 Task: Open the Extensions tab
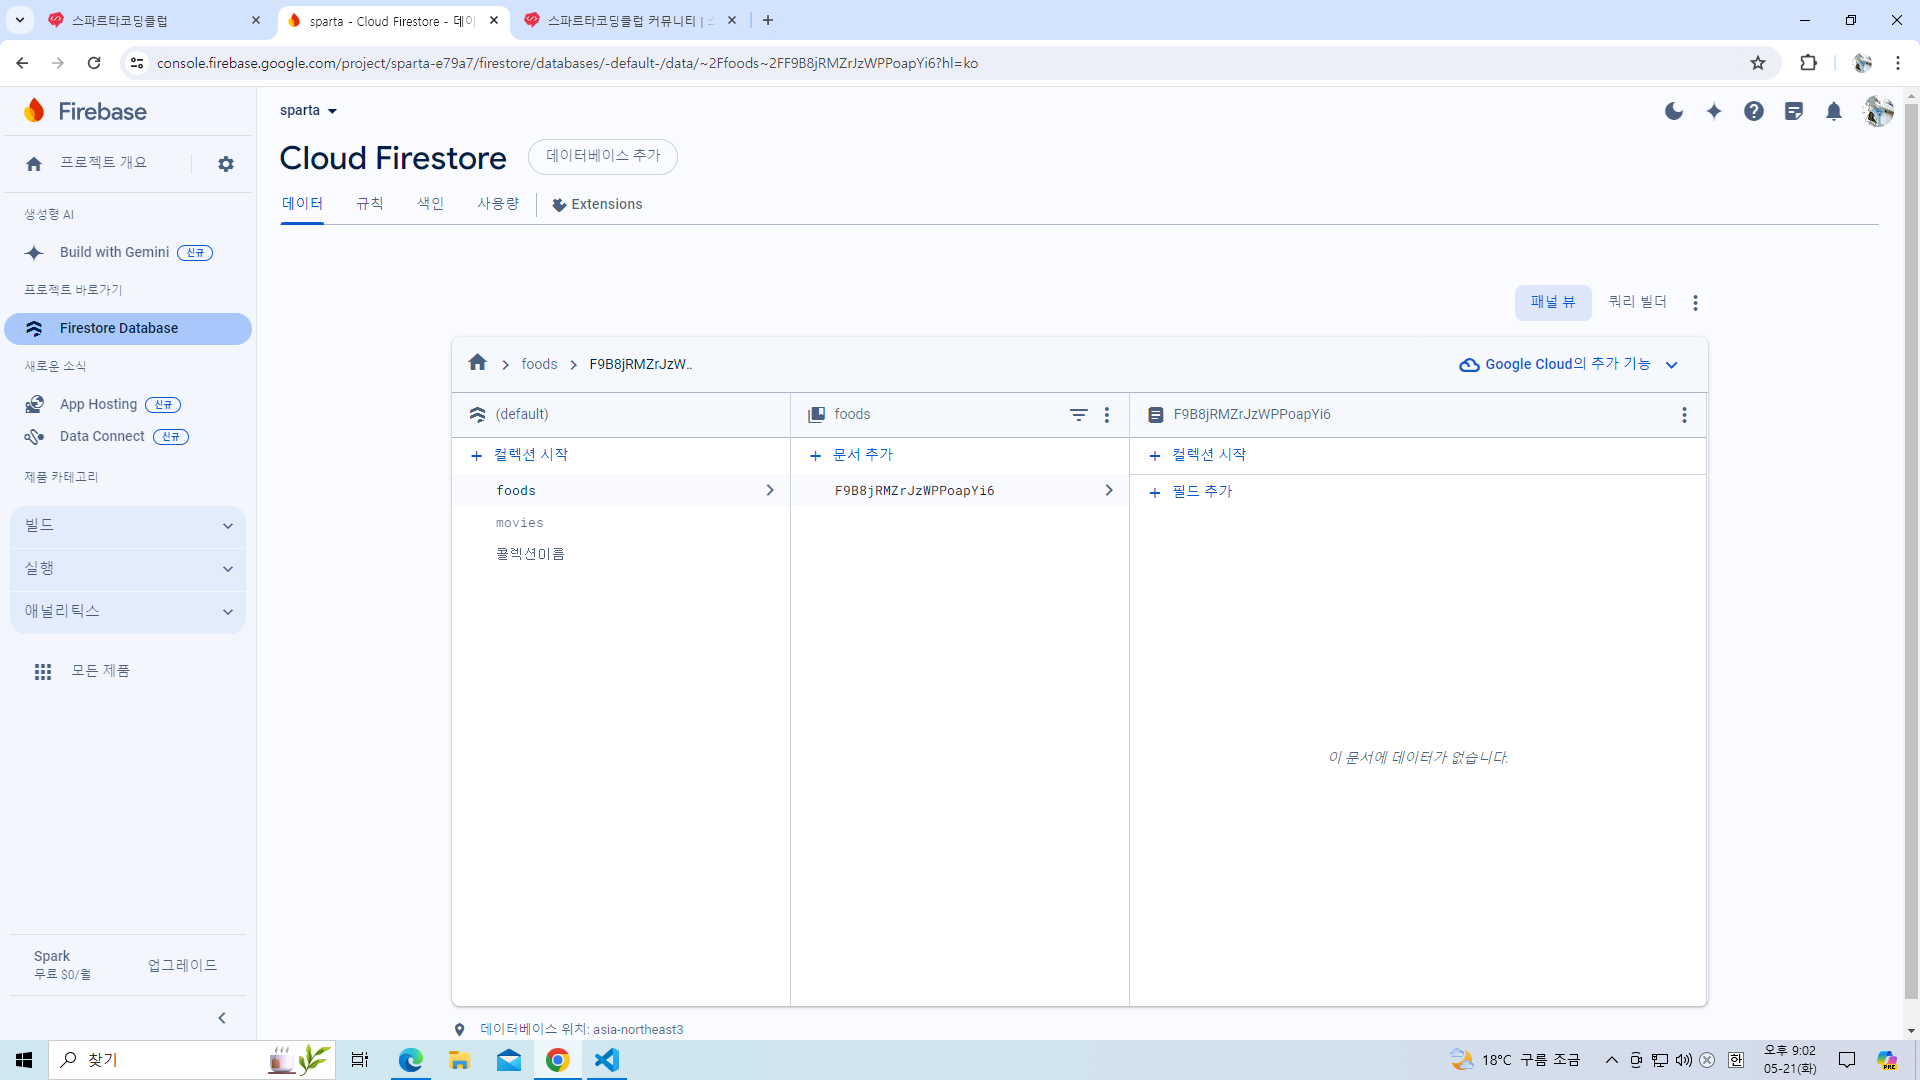pyautogui.click(x=597, y=205)
